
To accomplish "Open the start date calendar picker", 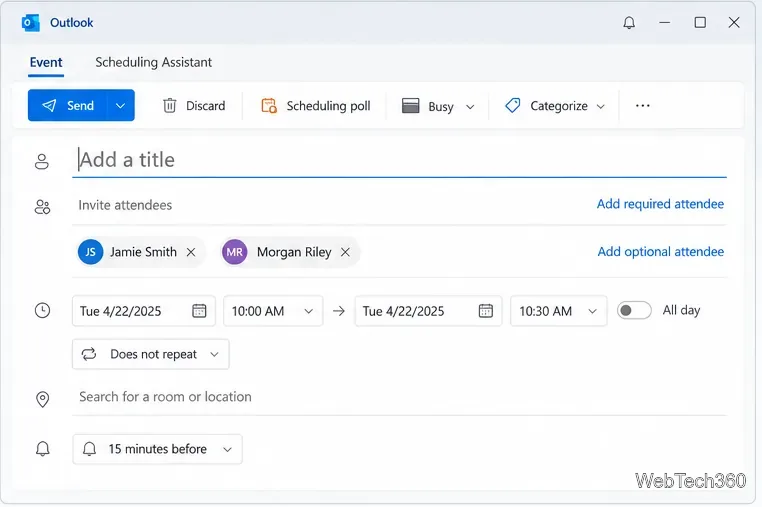I will (199, 311).
